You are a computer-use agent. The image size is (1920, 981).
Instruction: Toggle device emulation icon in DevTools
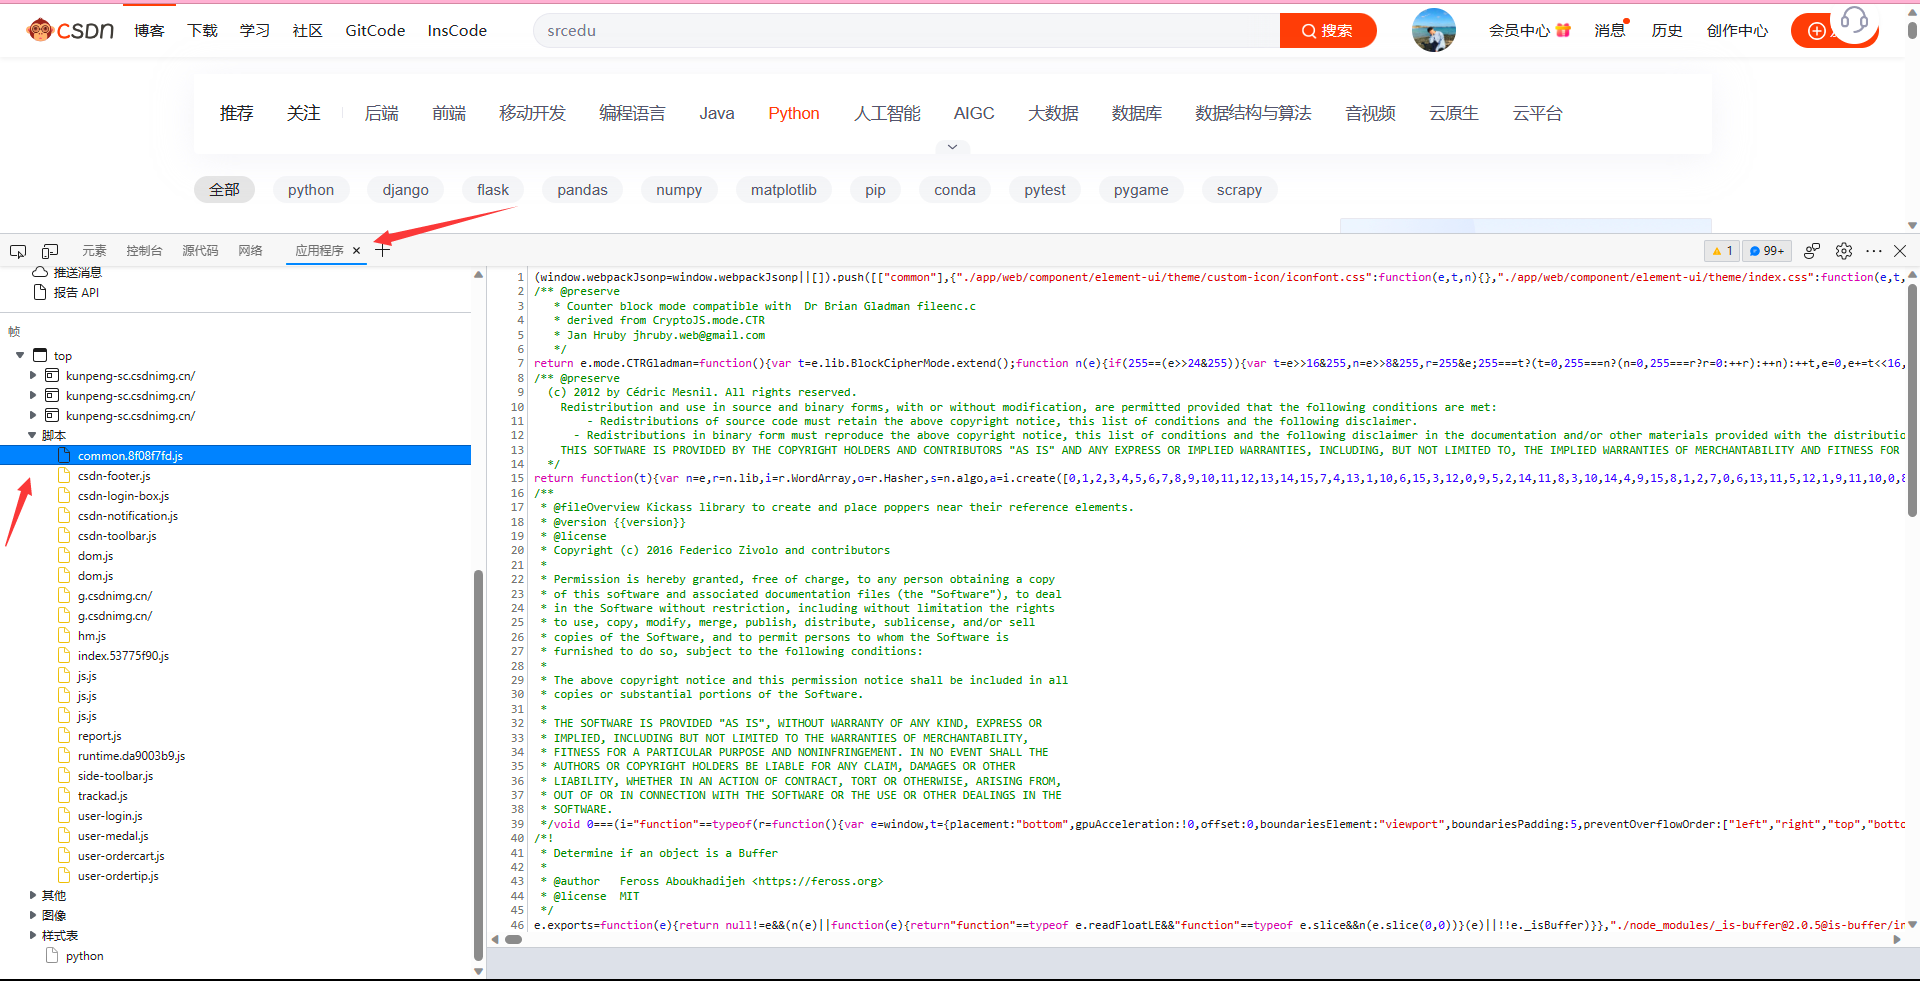(50, 251)
